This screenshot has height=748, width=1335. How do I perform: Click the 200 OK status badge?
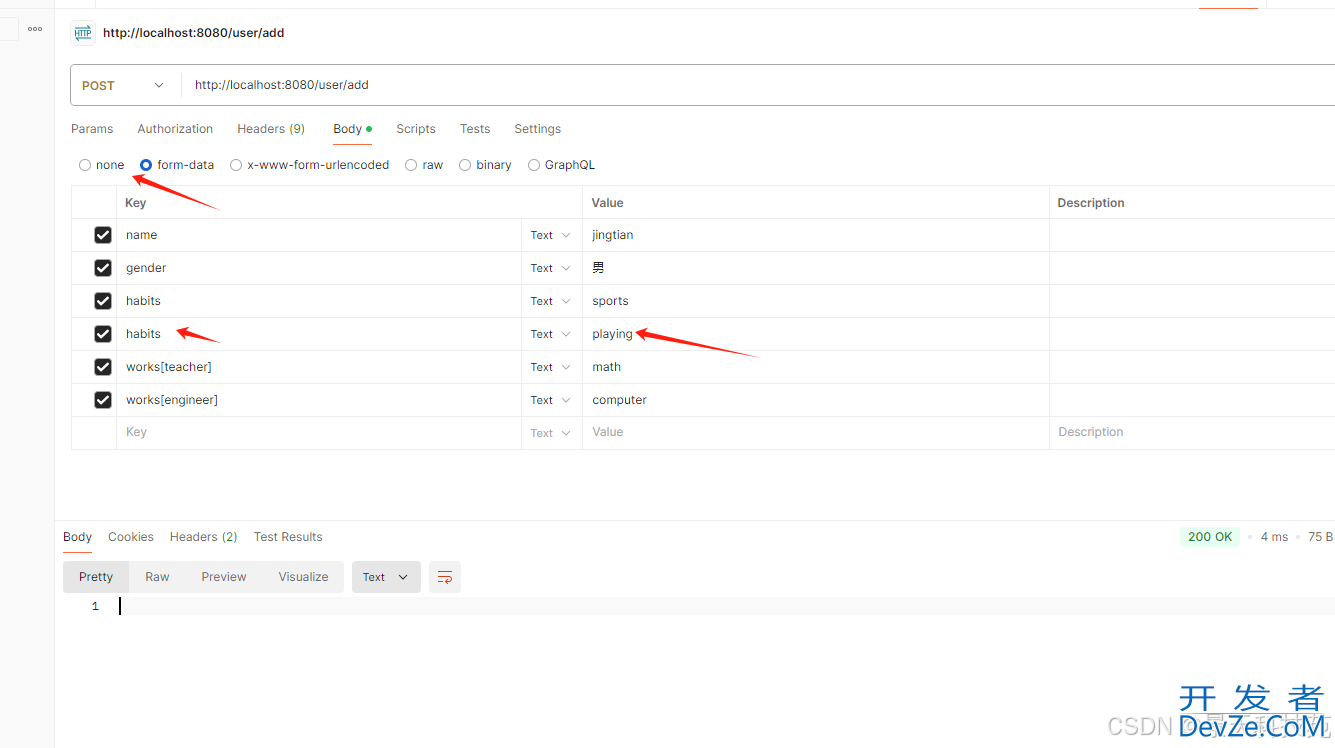pos(1210,537)
